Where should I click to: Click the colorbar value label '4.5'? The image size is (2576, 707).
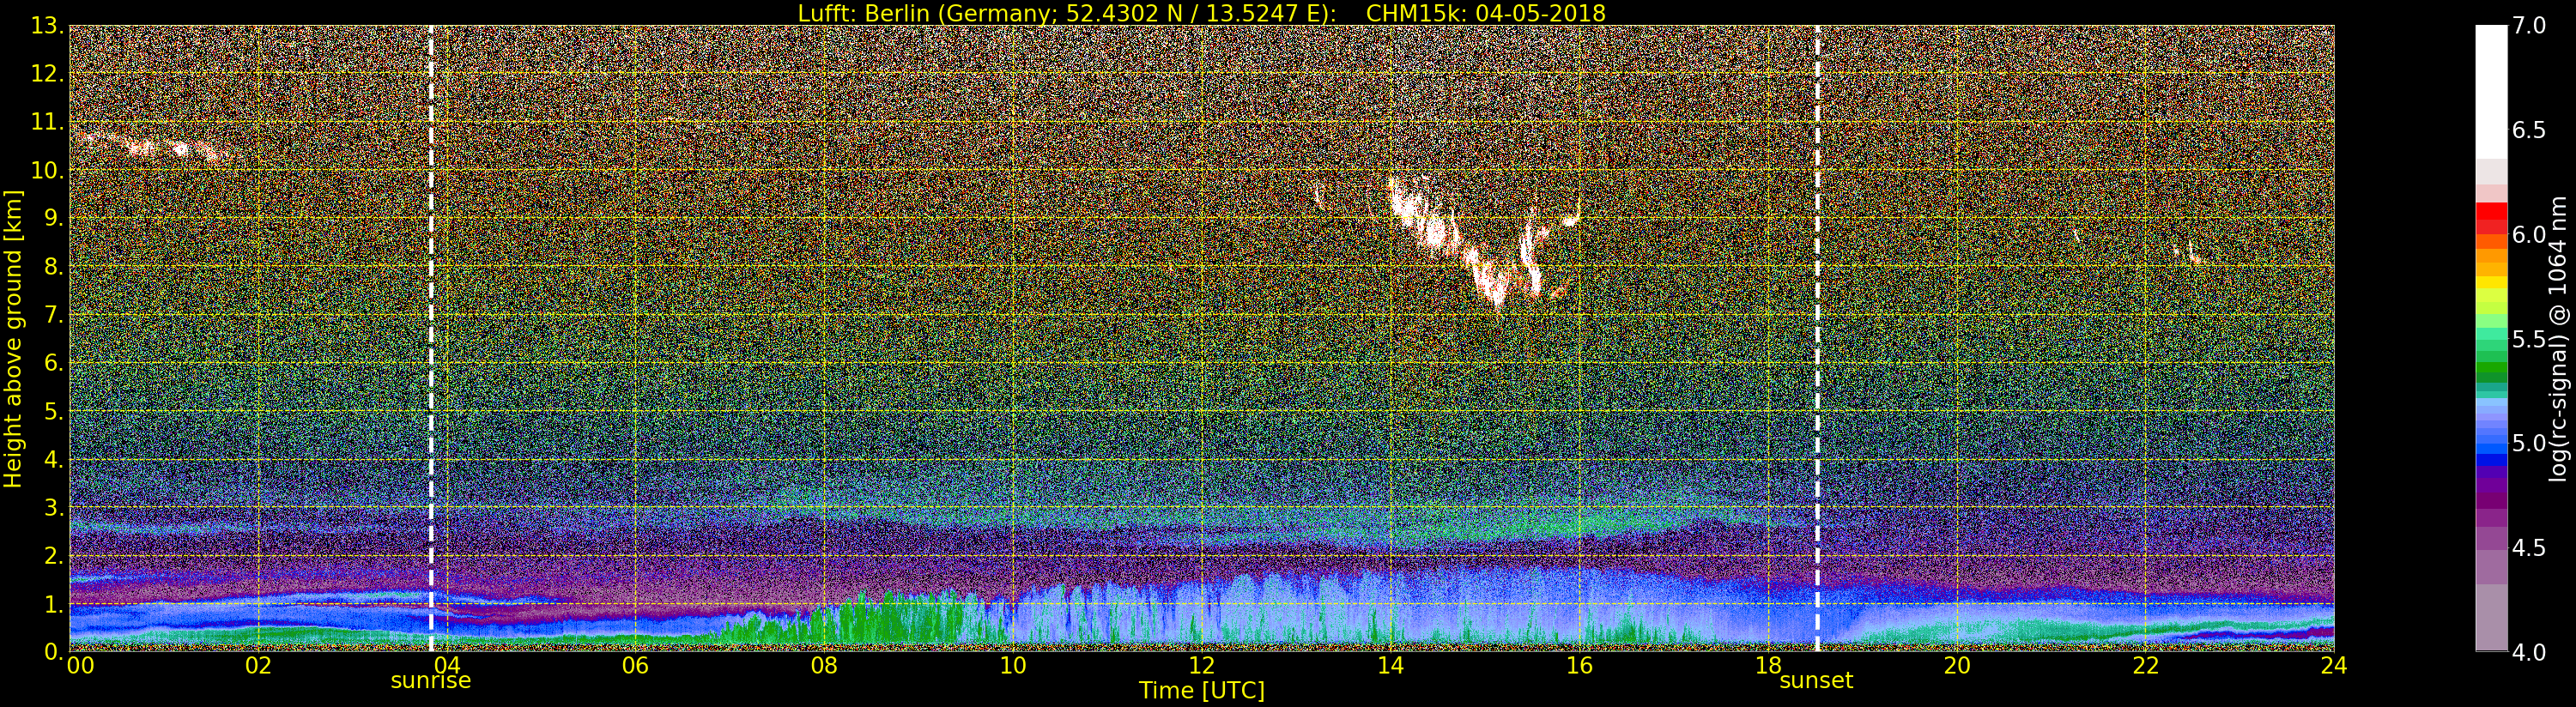[2529, 548]
